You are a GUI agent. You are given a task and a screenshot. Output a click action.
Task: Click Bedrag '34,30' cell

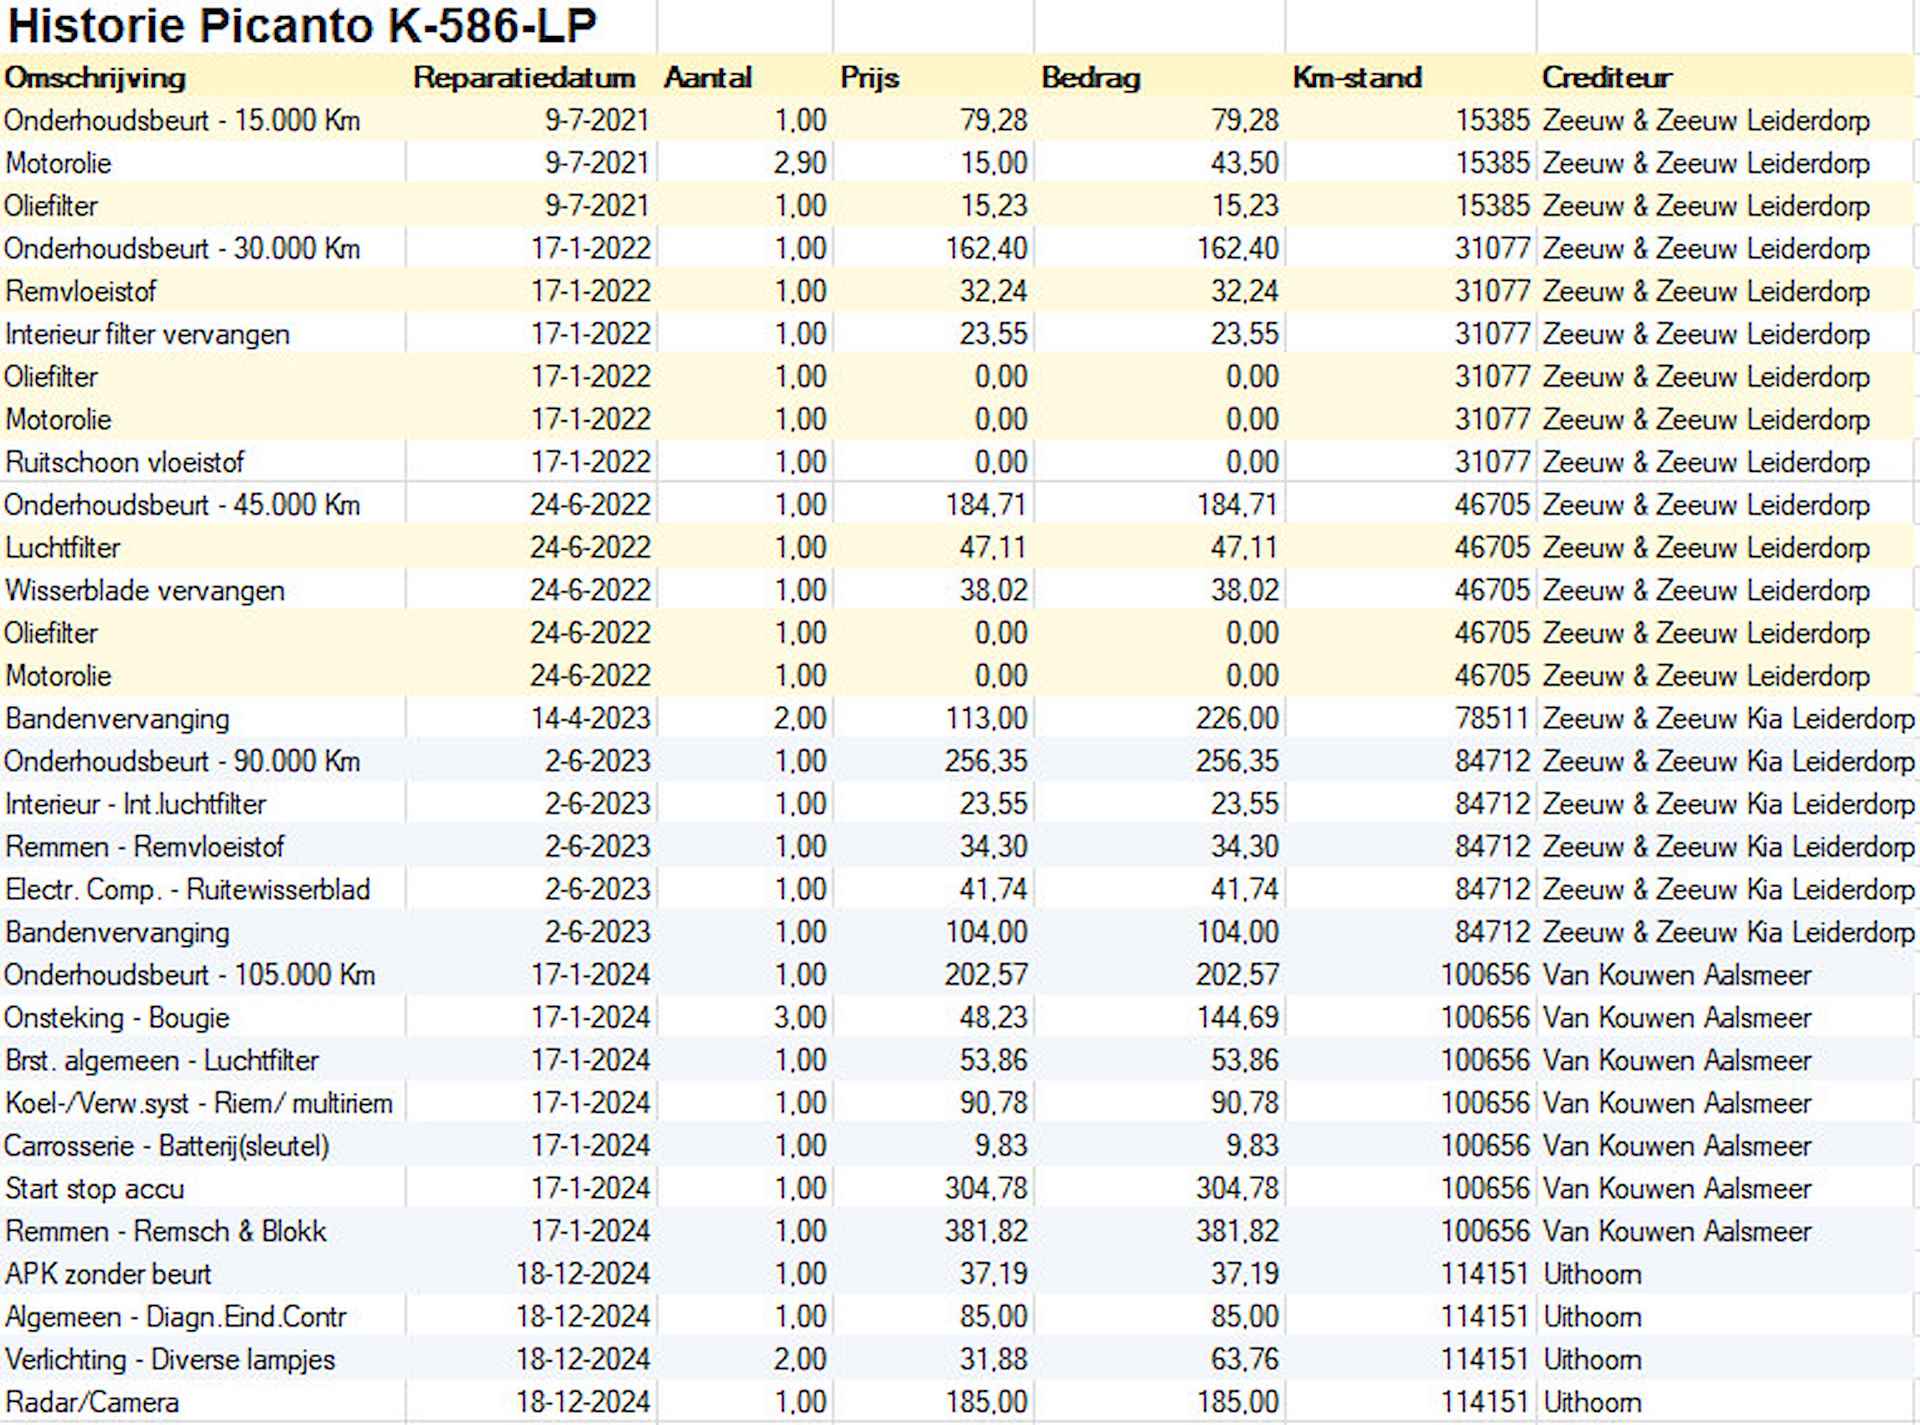1244,848
